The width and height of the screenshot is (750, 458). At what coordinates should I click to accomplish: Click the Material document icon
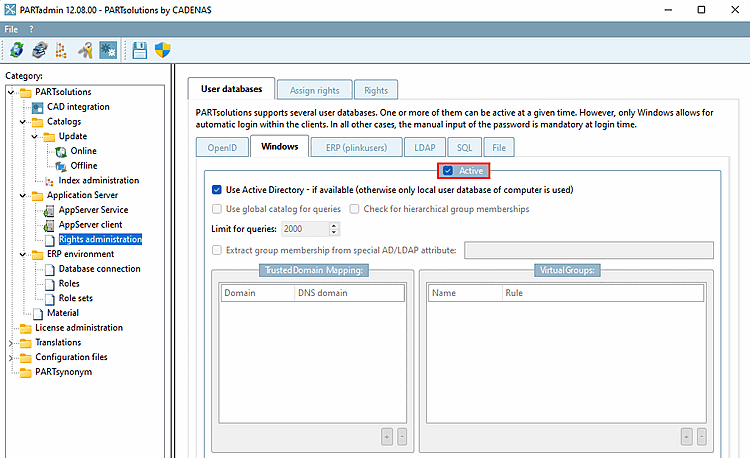pyautogui.click(x=38, y=314)
